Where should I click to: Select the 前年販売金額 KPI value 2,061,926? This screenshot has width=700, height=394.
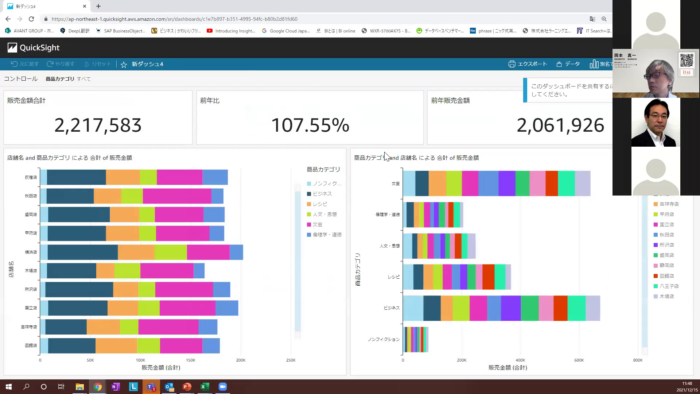560,125
